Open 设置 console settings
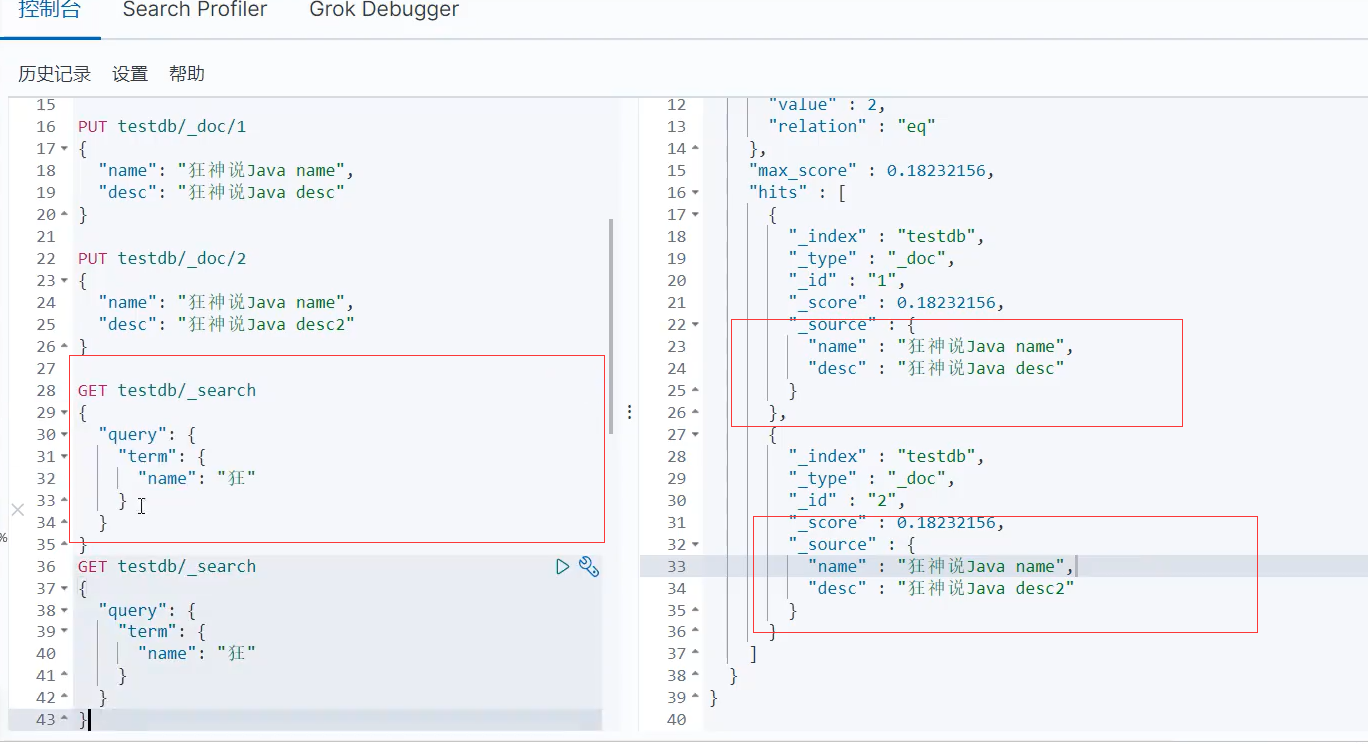The height and width of the screenshot is (744, 1368). [x=130, y=74]
